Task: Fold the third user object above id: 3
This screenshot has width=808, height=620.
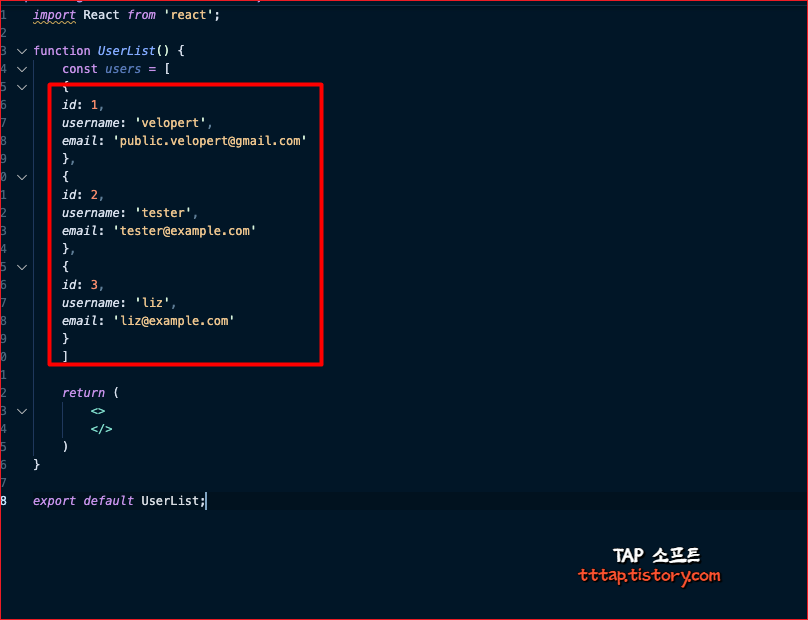Action: 22,267
